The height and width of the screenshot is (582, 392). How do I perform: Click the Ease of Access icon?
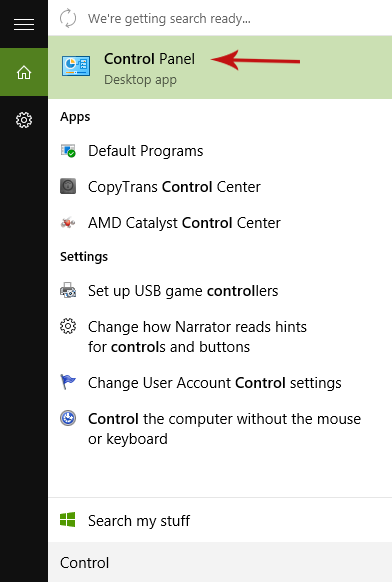tap(68, 418)
